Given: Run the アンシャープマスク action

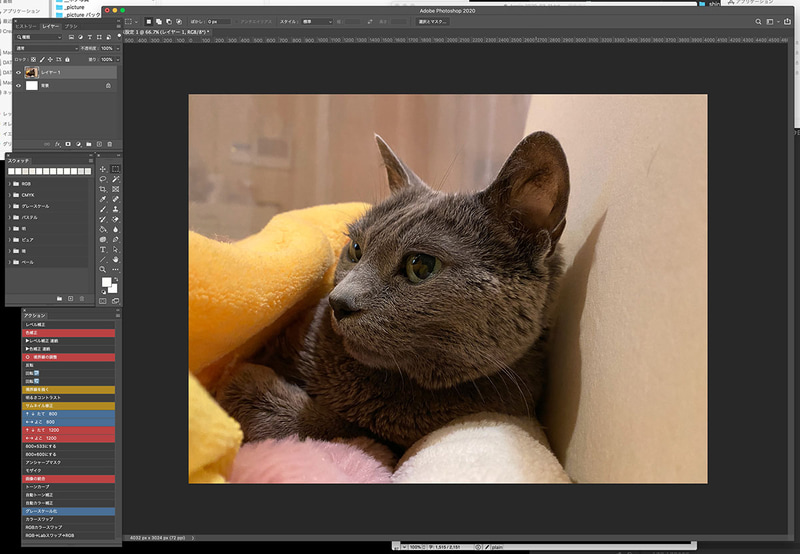Looking at the screenshot, I should [x=69, y=463].
